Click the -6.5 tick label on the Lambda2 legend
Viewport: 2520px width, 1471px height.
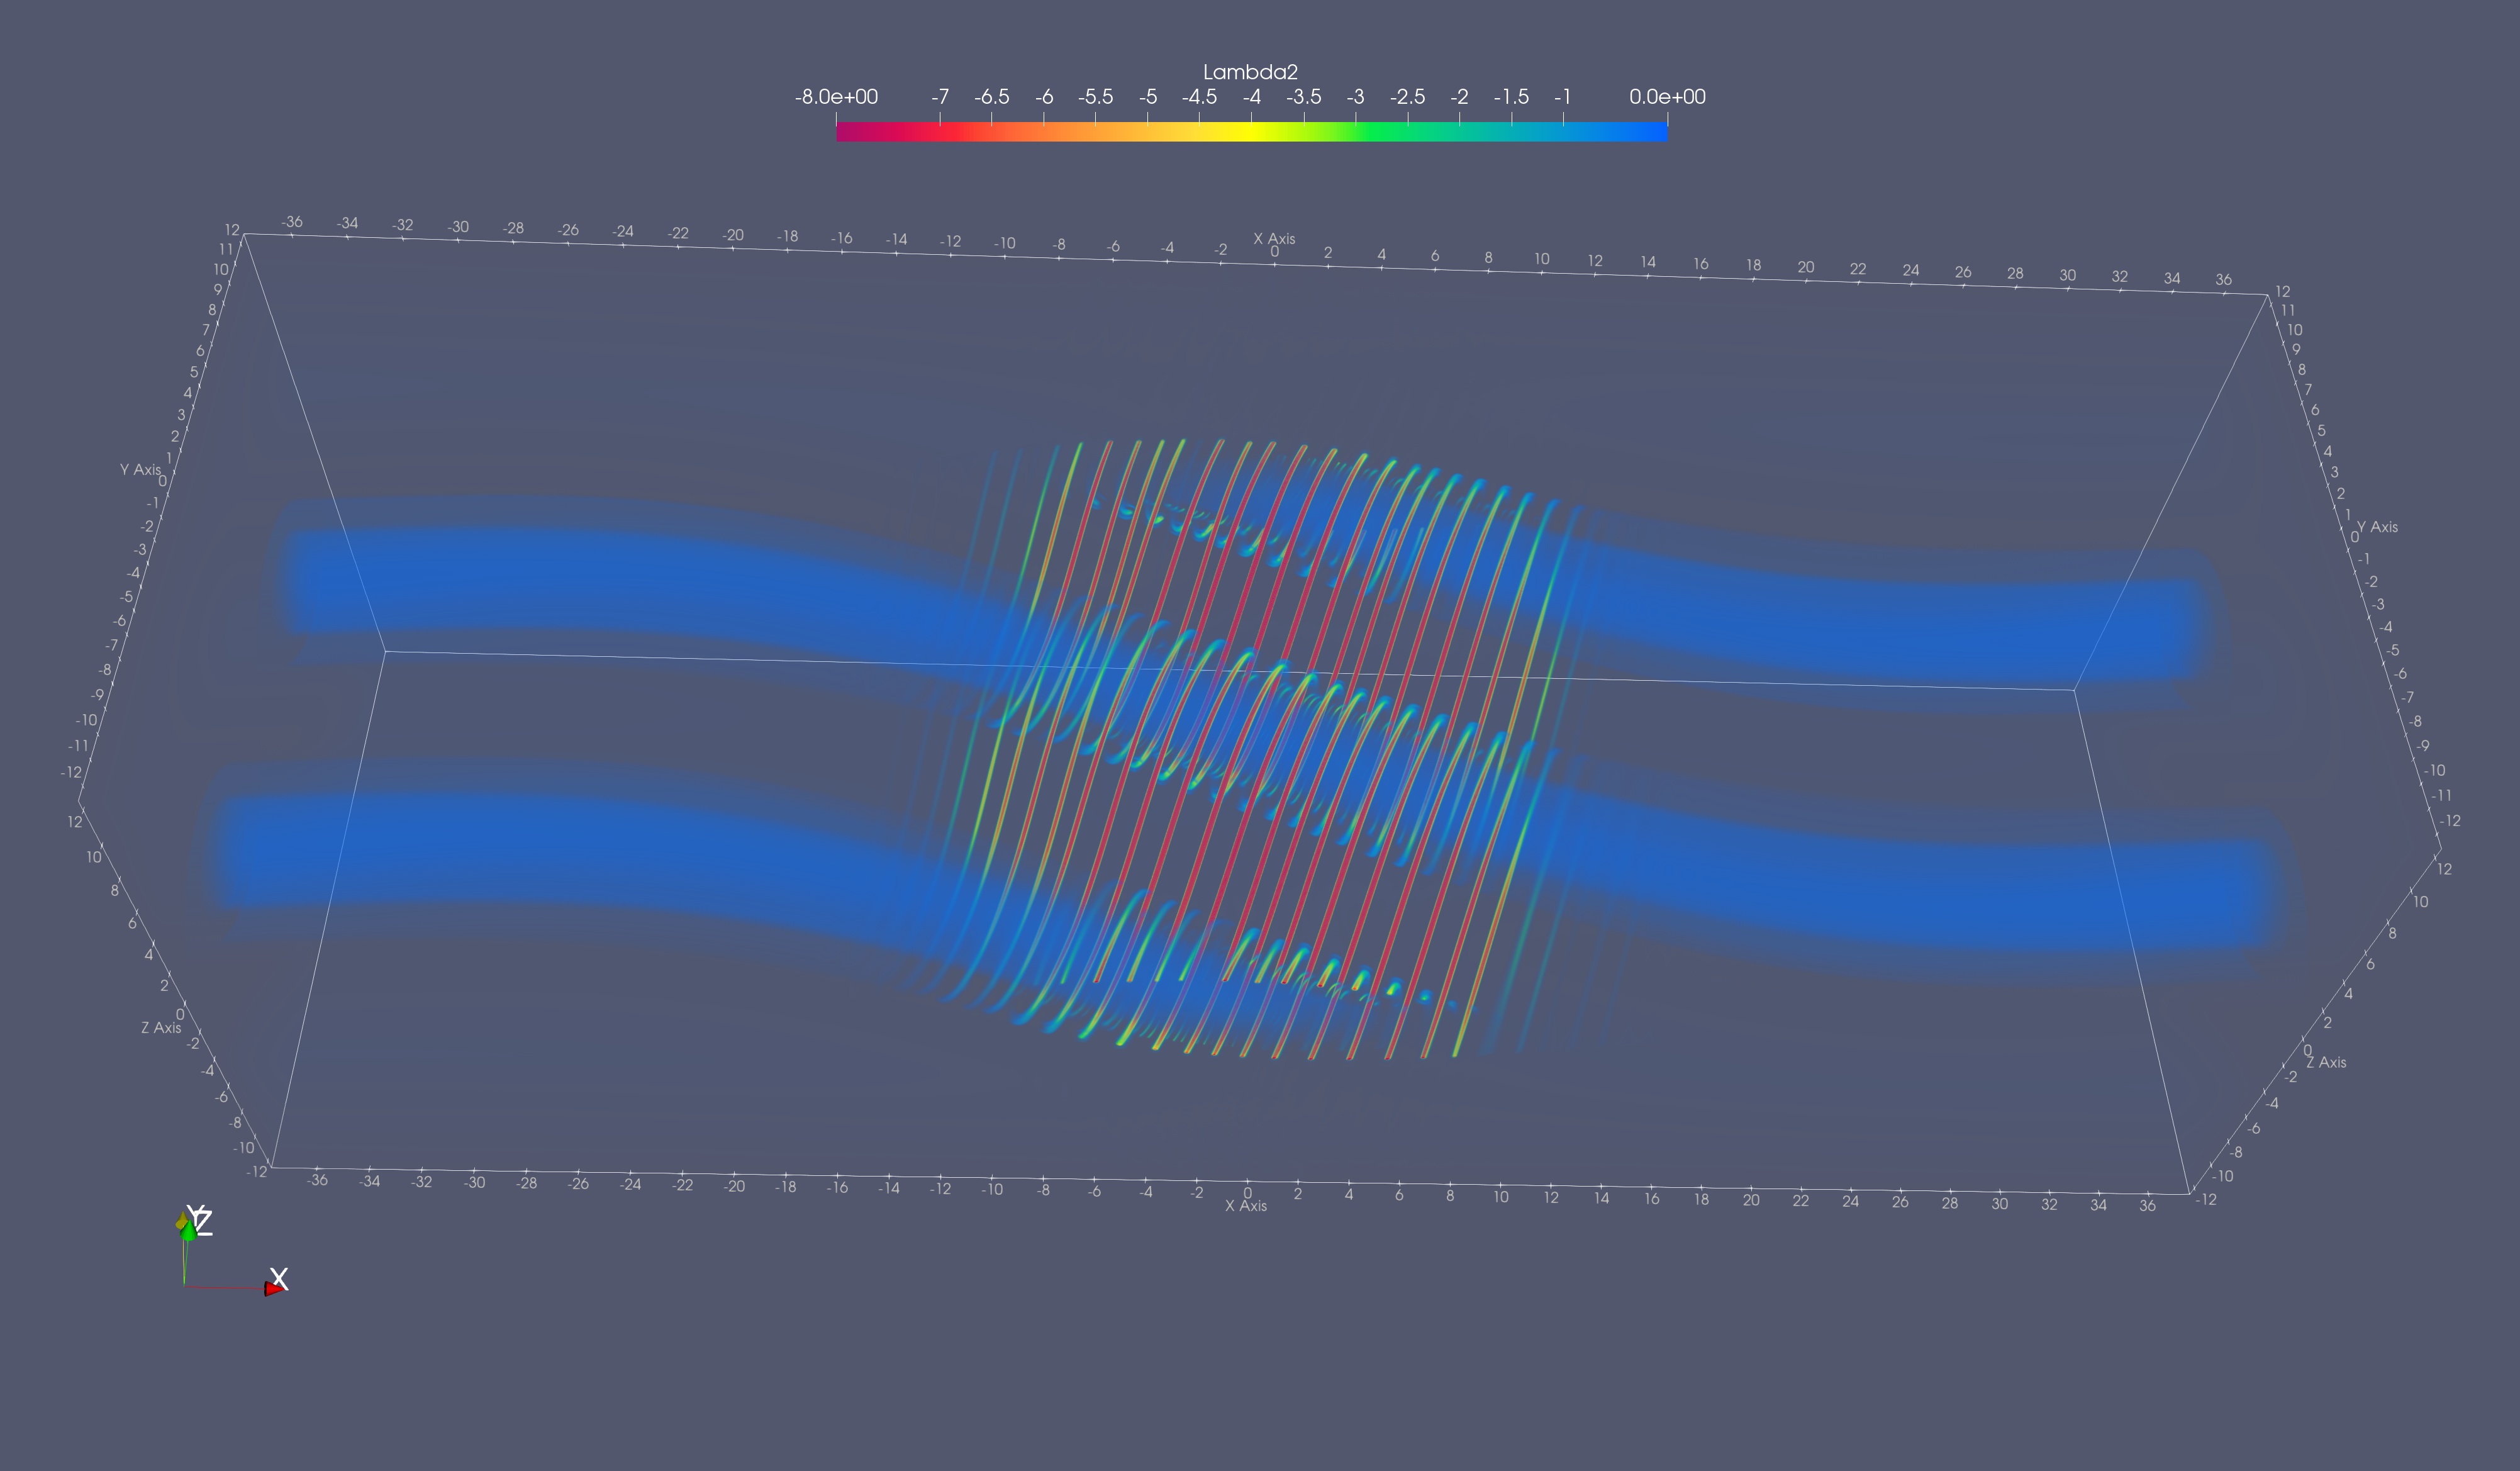(x=991, y=97)
